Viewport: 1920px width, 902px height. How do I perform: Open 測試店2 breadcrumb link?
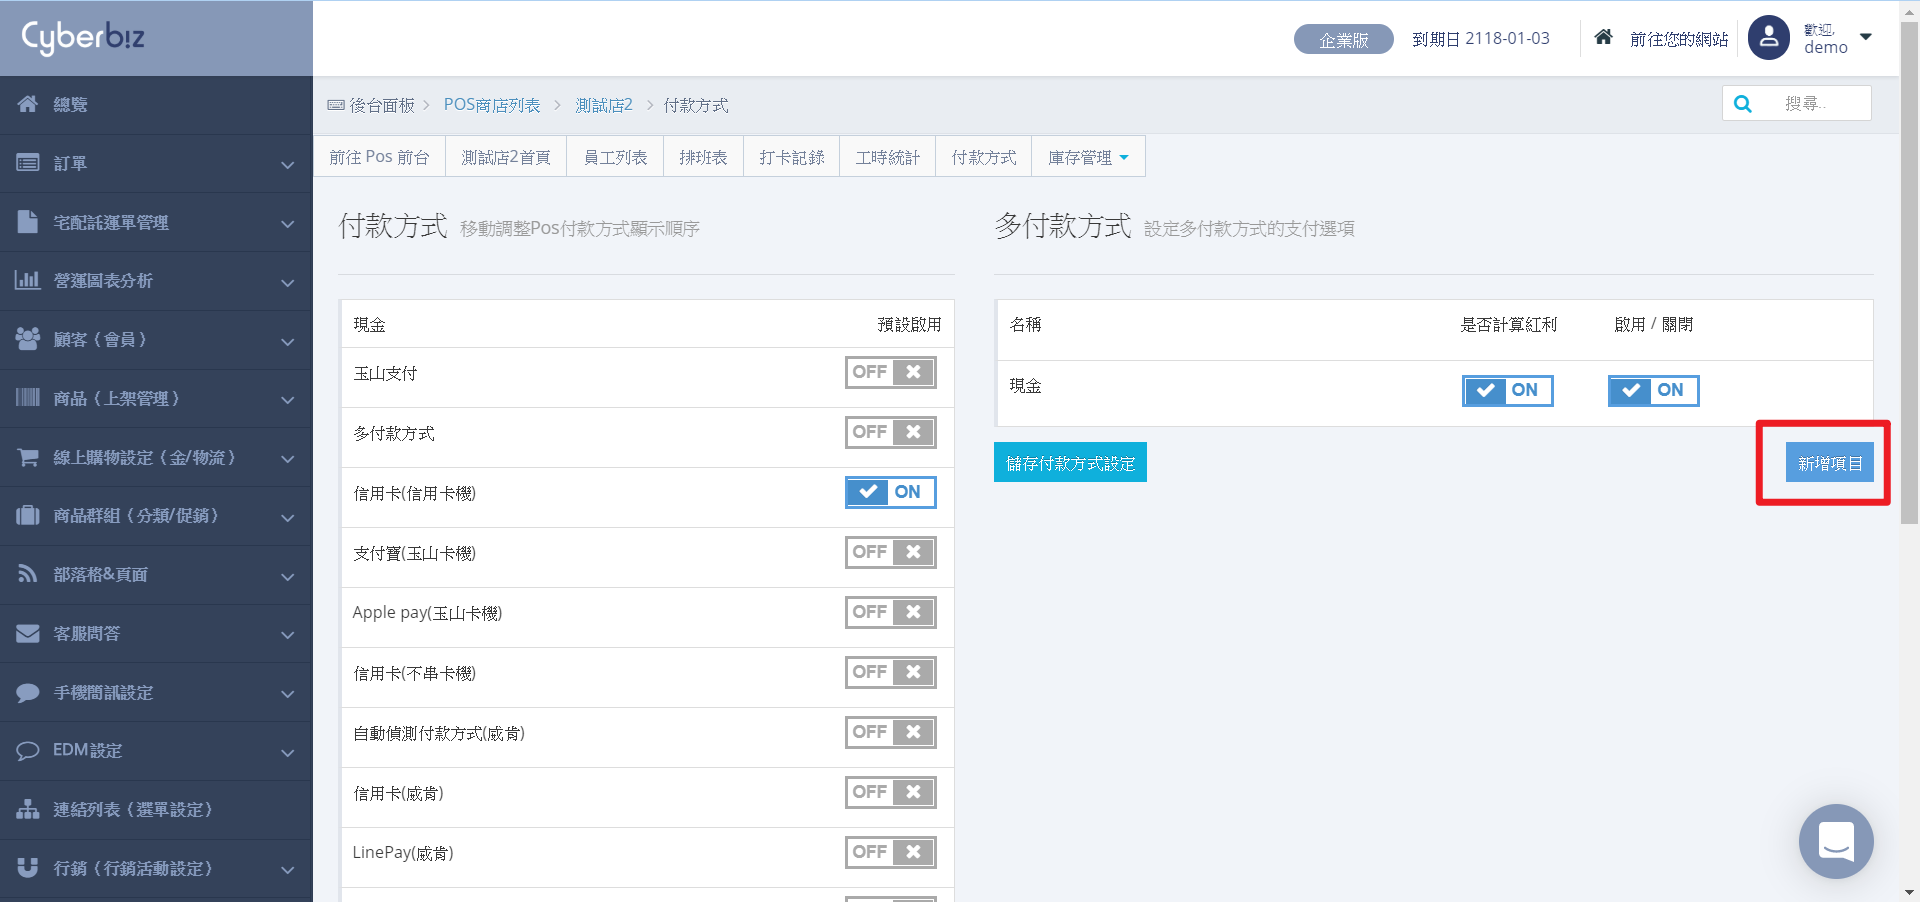pos(604,105)
